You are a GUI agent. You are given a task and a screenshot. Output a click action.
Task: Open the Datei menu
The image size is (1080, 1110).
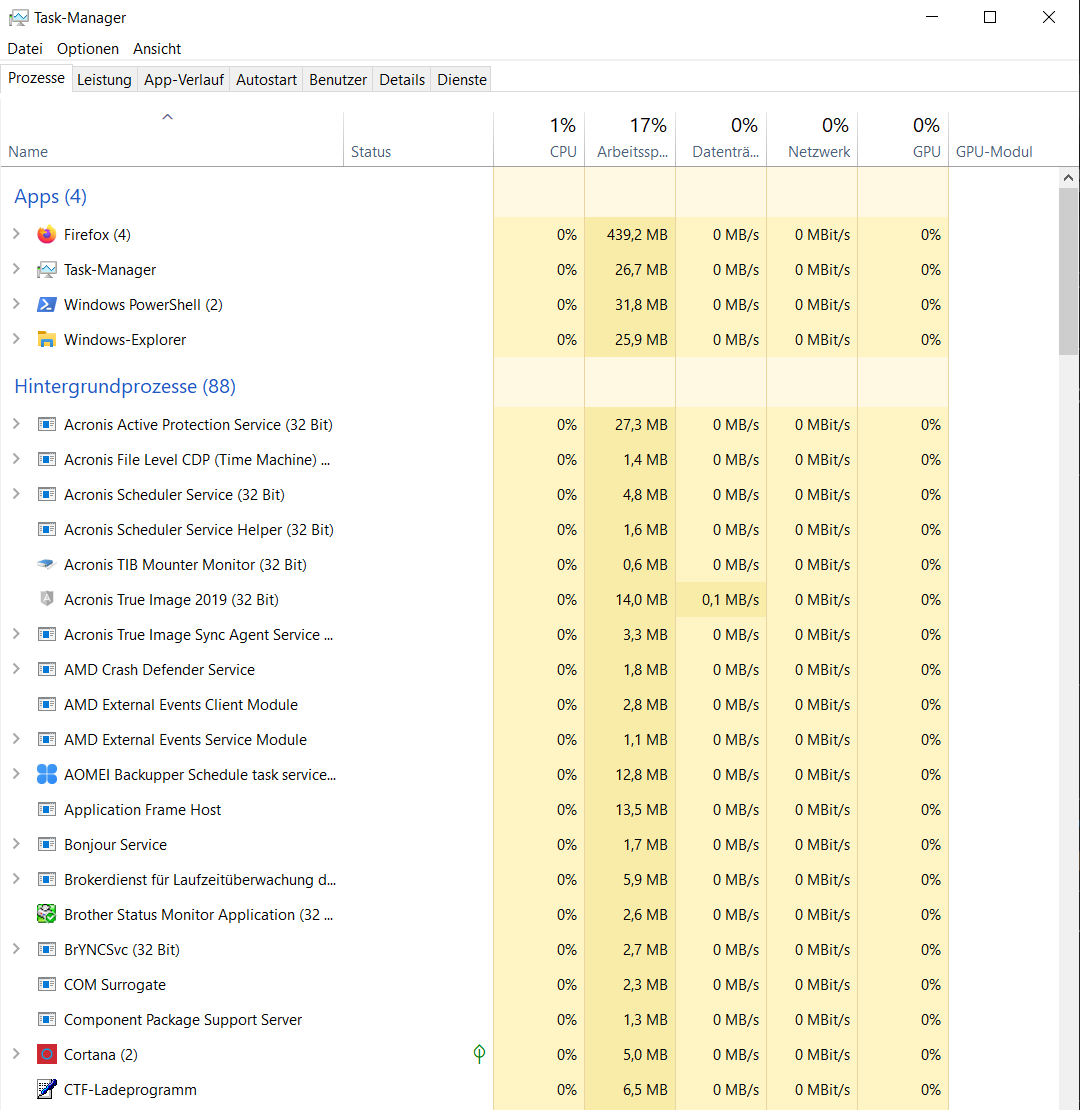25,49
